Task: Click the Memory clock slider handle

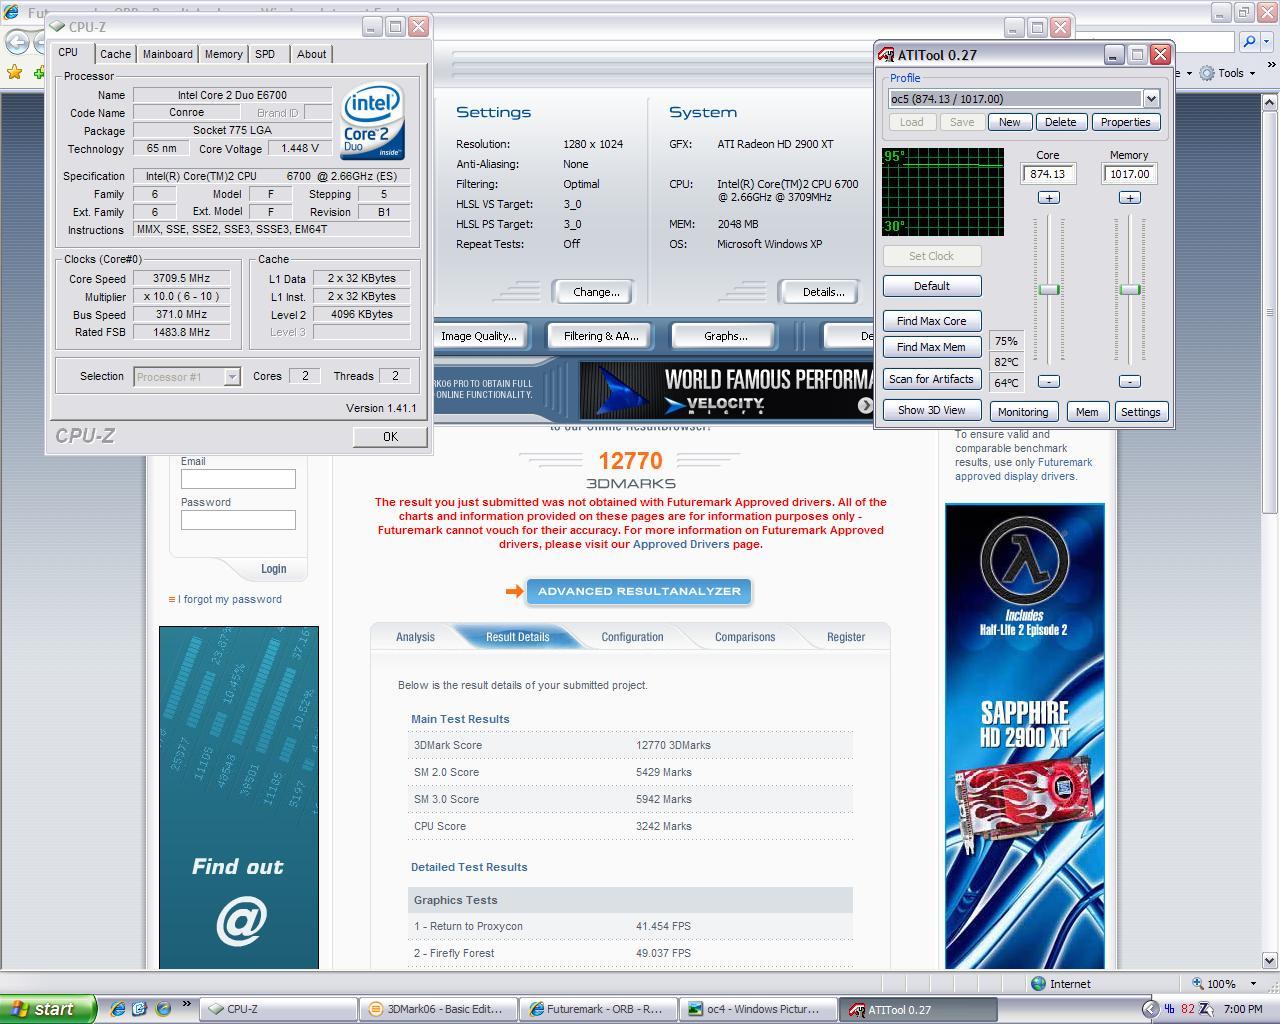Action: click(x=1130, y=289)
